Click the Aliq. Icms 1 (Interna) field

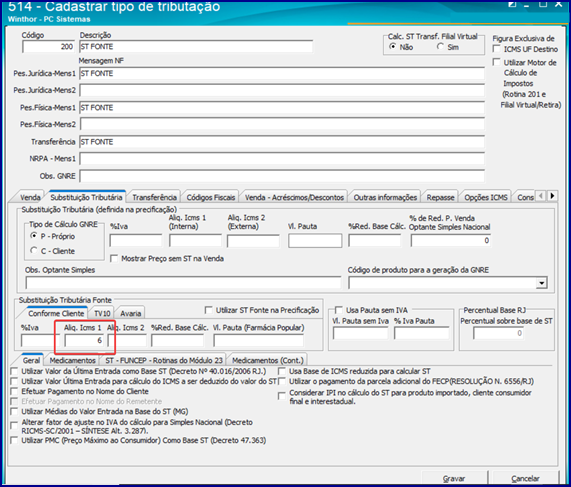[x=195, y=241]
